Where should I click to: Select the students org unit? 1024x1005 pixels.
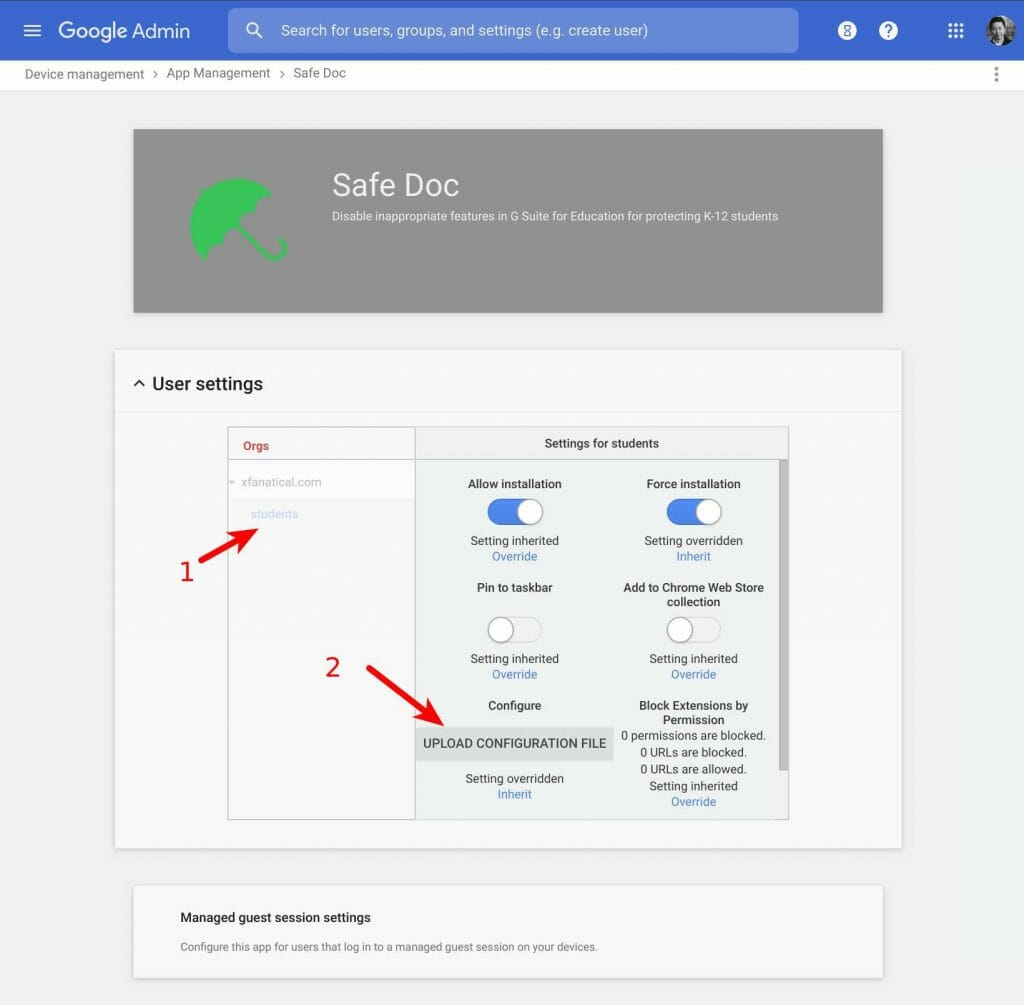(x=274, y=514)
